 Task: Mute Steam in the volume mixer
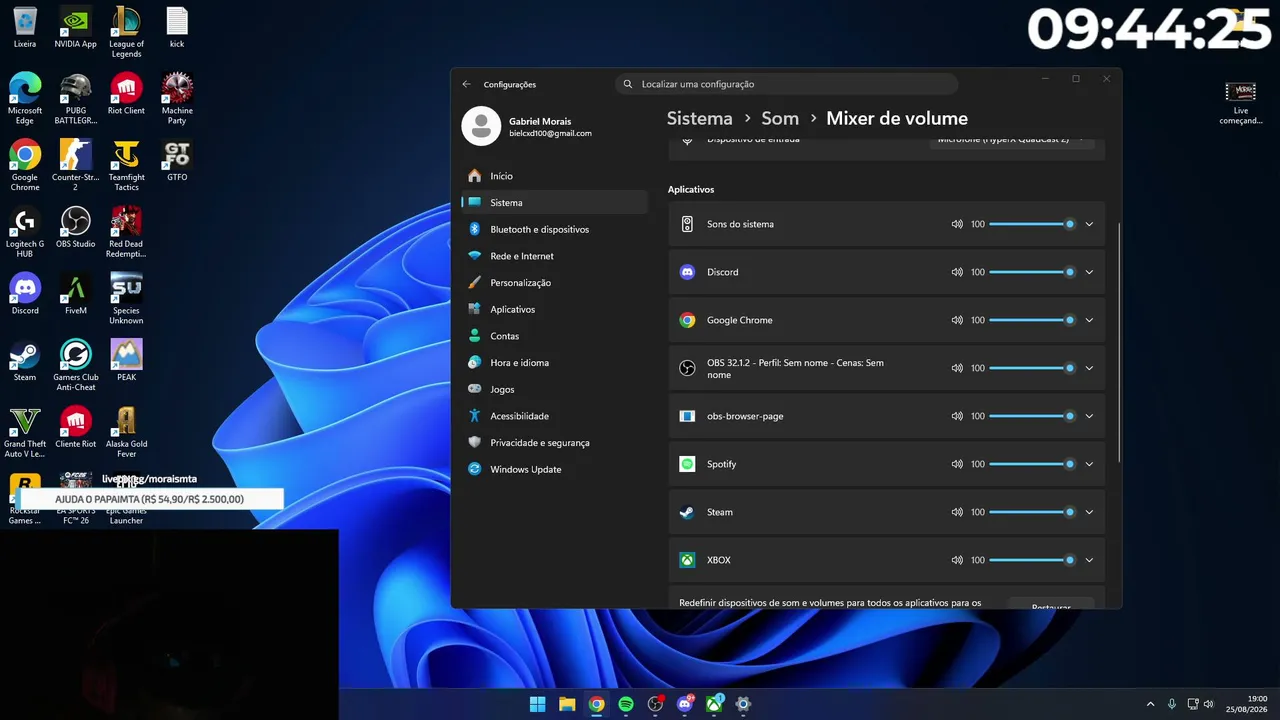coord(957,512)
